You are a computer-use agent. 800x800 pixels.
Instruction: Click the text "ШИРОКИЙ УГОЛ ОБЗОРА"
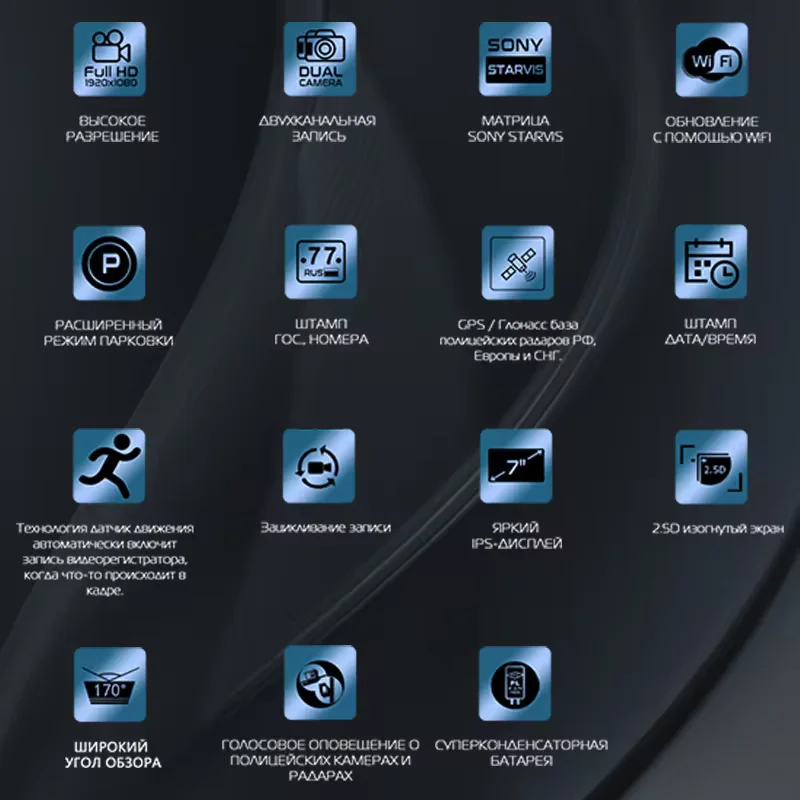point(113,755)
